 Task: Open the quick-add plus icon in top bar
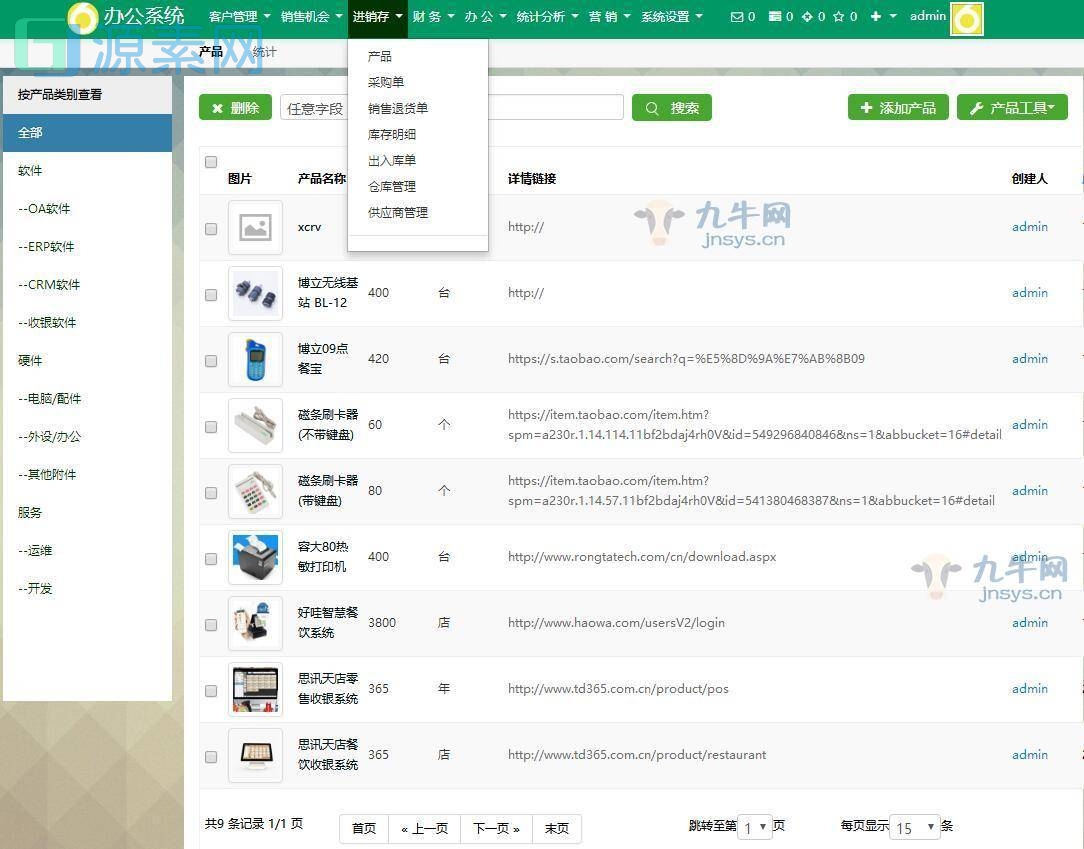click(x=874, y=16)
